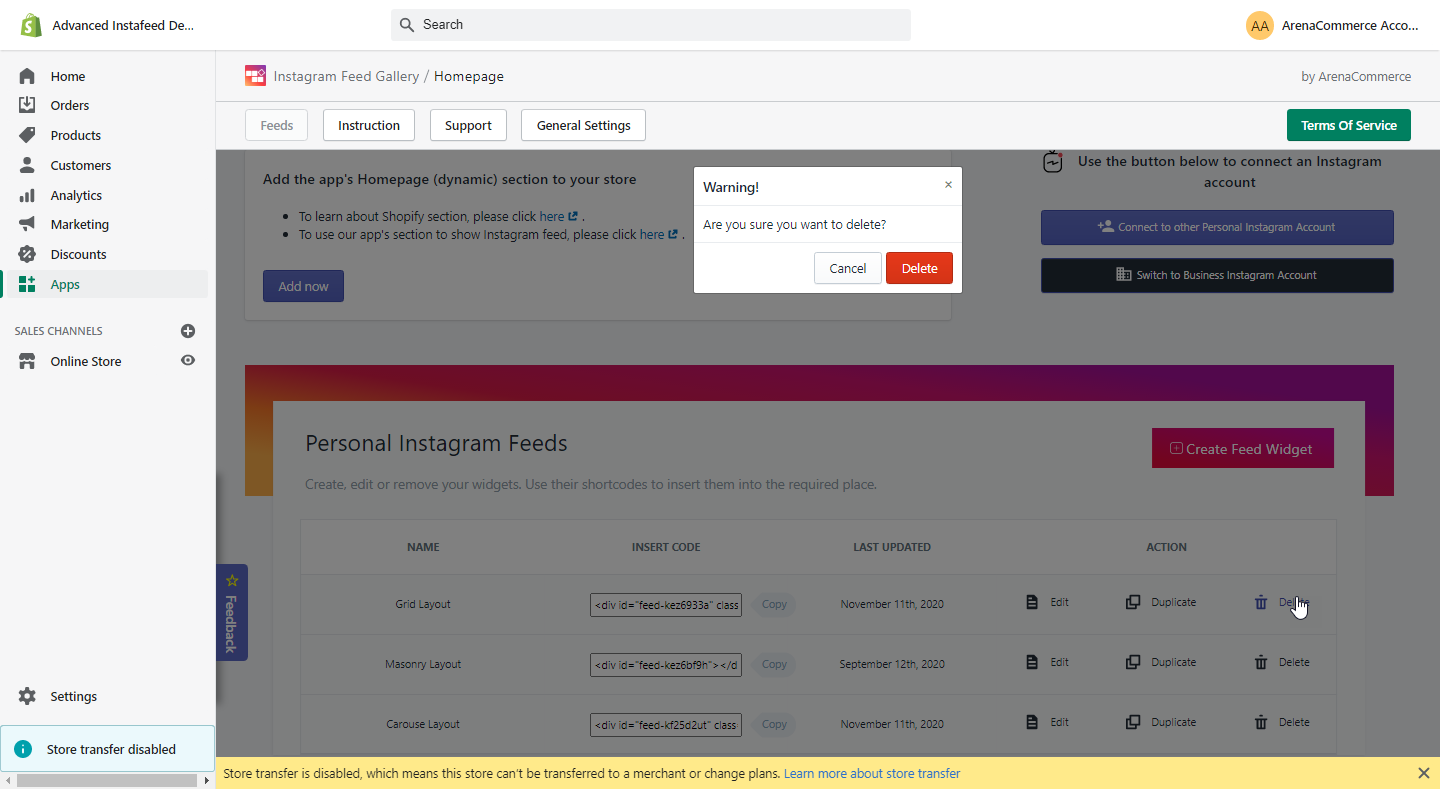Open Learn more about store transfer link
Image resolution: width=1440 pixels, height=789 pixels.
click(872, 773)
